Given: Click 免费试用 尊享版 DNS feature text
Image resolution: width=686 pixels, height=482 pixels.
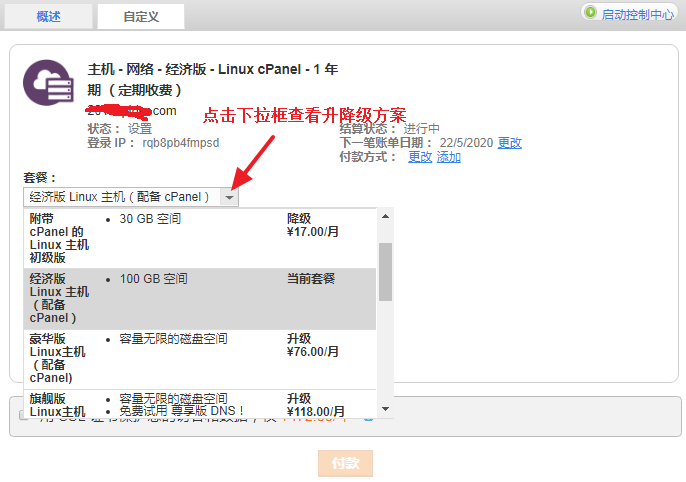Looking at the screenshot, I should (181, 411).
